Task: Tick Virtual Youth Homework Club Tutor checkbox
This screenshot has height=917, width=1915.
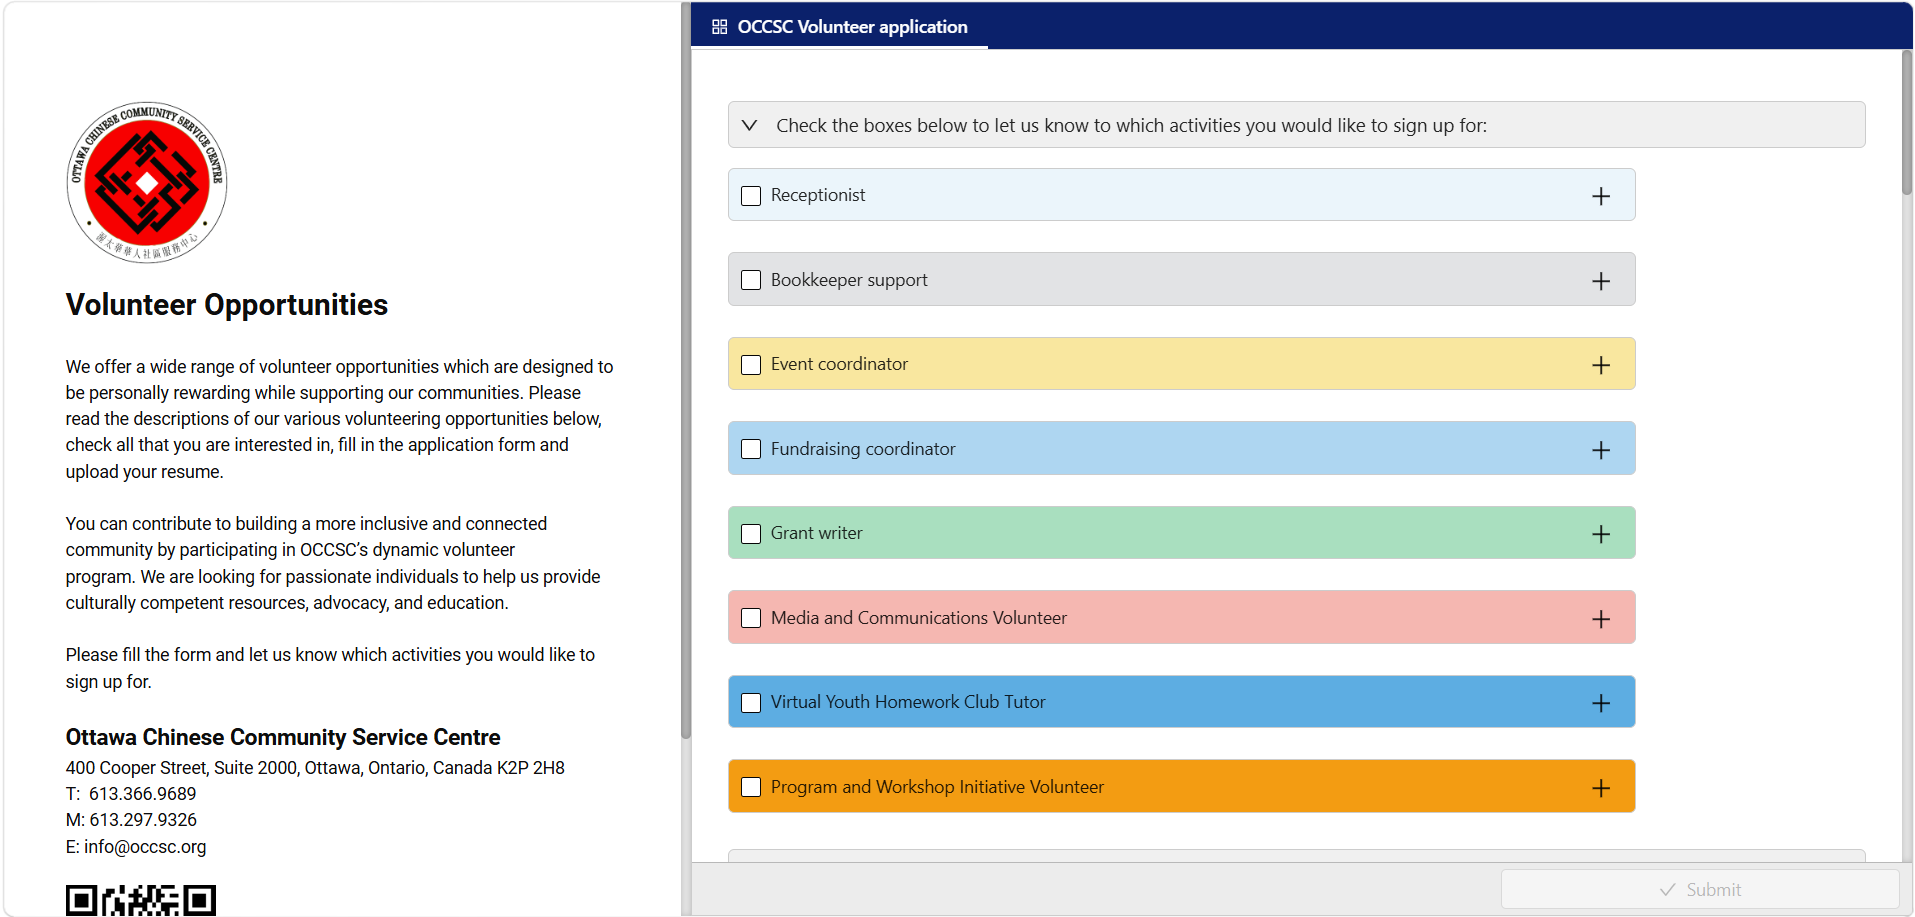Action: 751,703
